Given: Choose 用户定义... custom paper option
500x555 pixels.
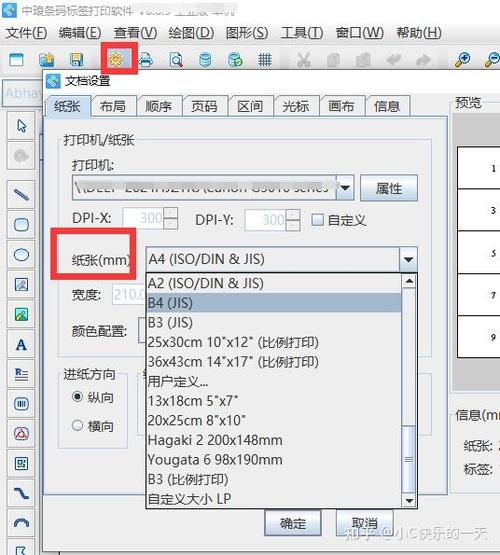Looking at the screenshot, I should [x=274, y=381].
